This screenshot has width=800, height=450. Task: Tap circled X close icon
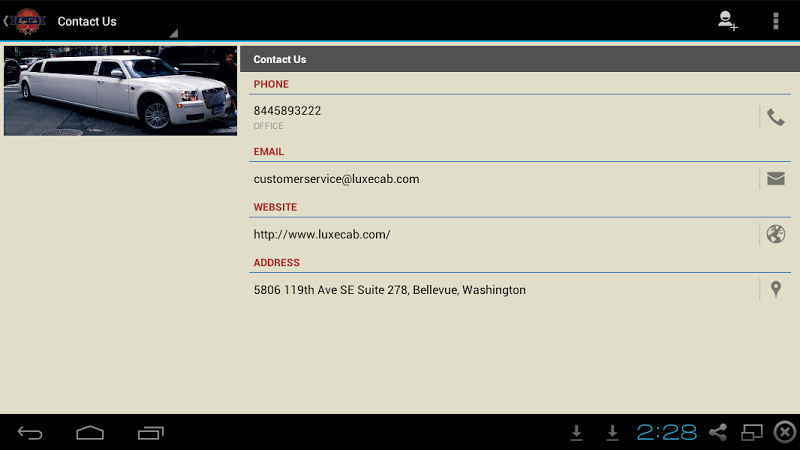click(x=785, y=433)
